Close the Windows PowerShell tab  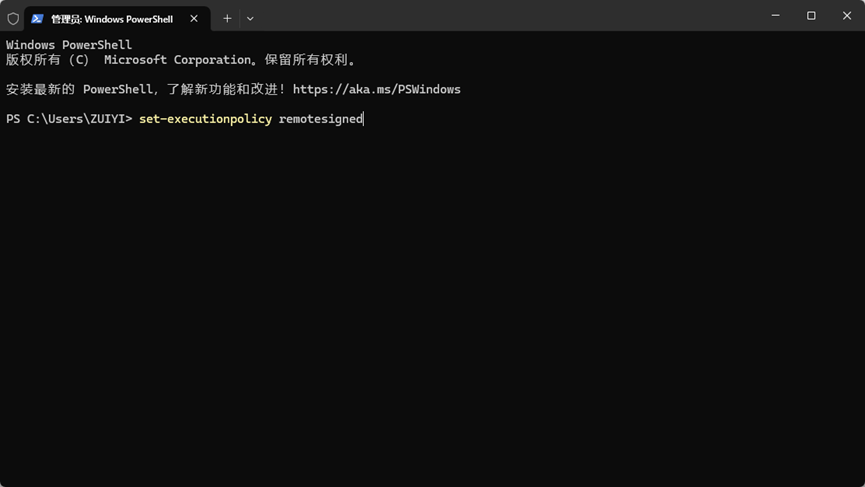coord(194,19)
